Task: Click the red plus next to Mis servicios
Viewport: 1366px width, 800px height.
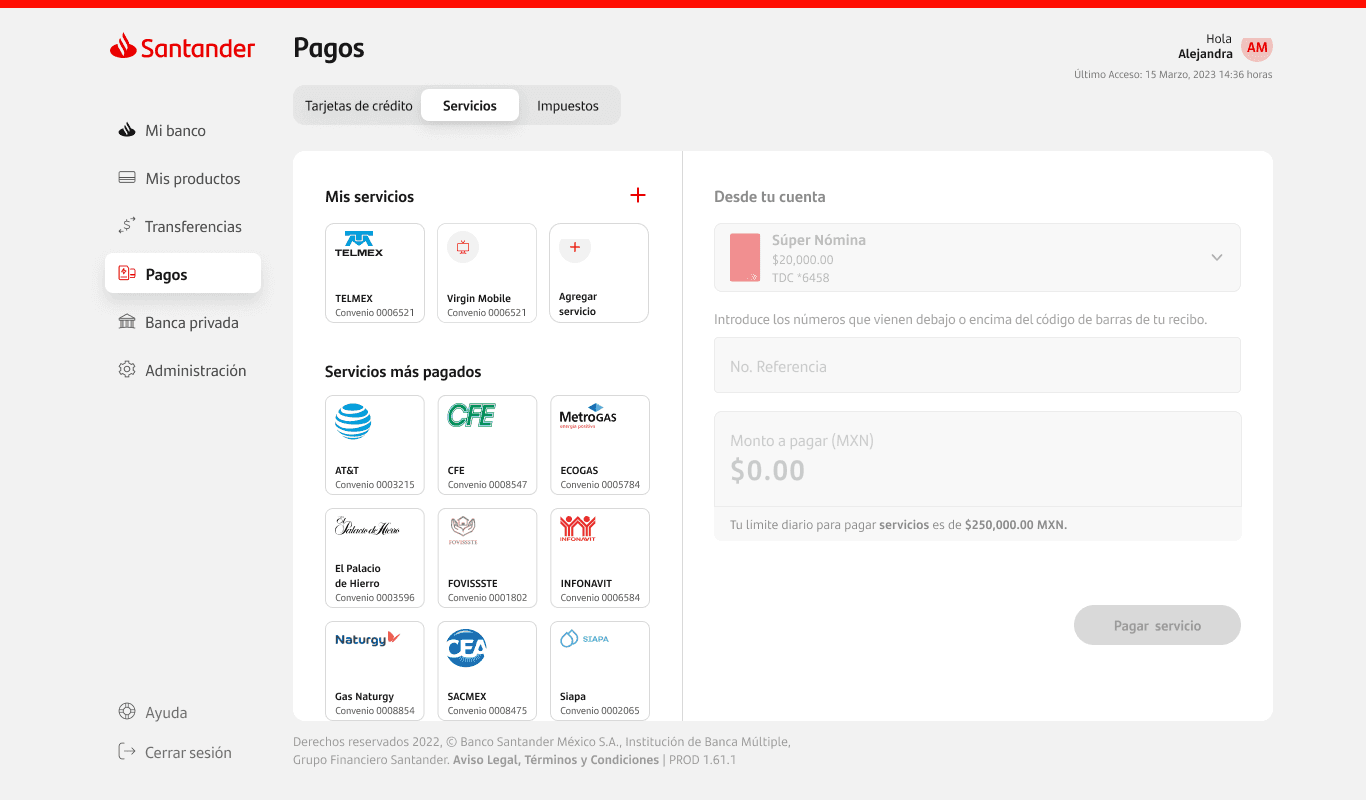Action: pyautogui.click(x=638, y=195)
